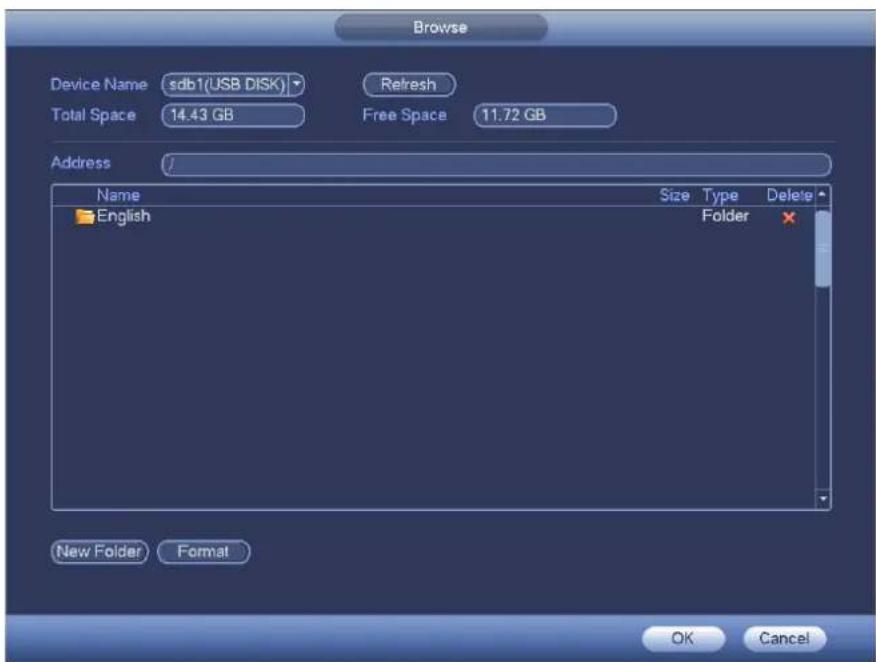This screenshot has height=662, width=876.
Task: Click the file list scrollbar thumb
Action: pos(823,249)
